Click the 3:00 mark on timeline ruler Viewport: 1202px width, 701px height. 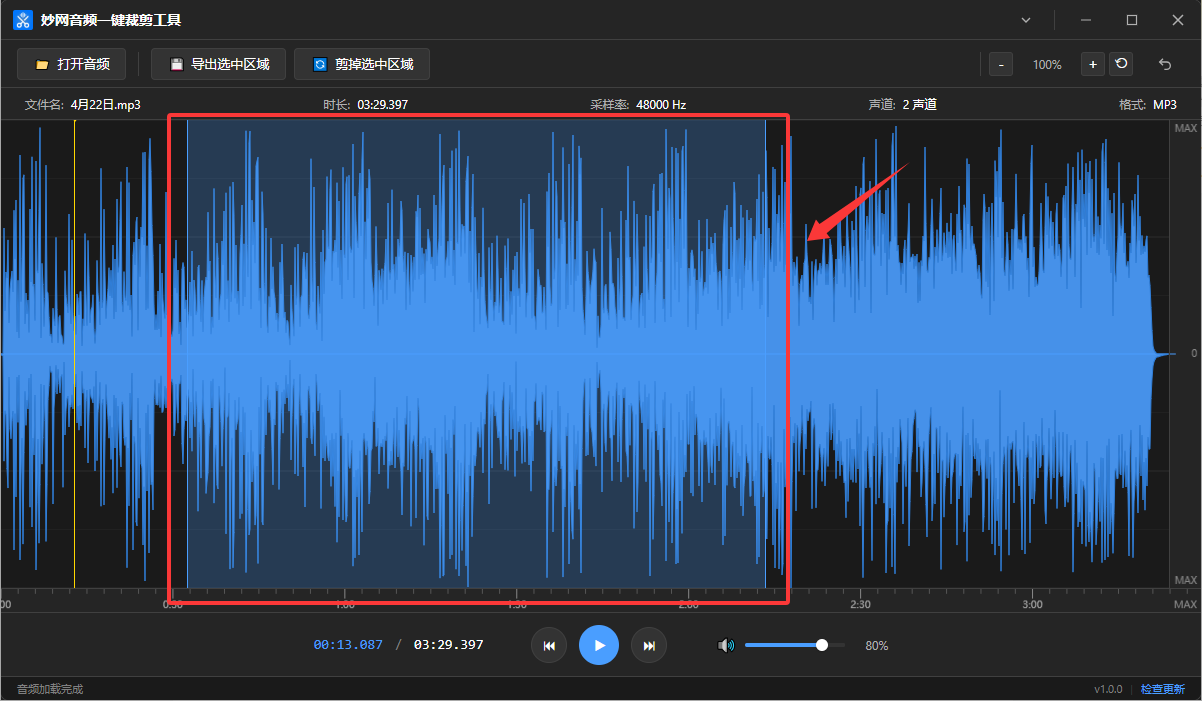pos(1032,603)
